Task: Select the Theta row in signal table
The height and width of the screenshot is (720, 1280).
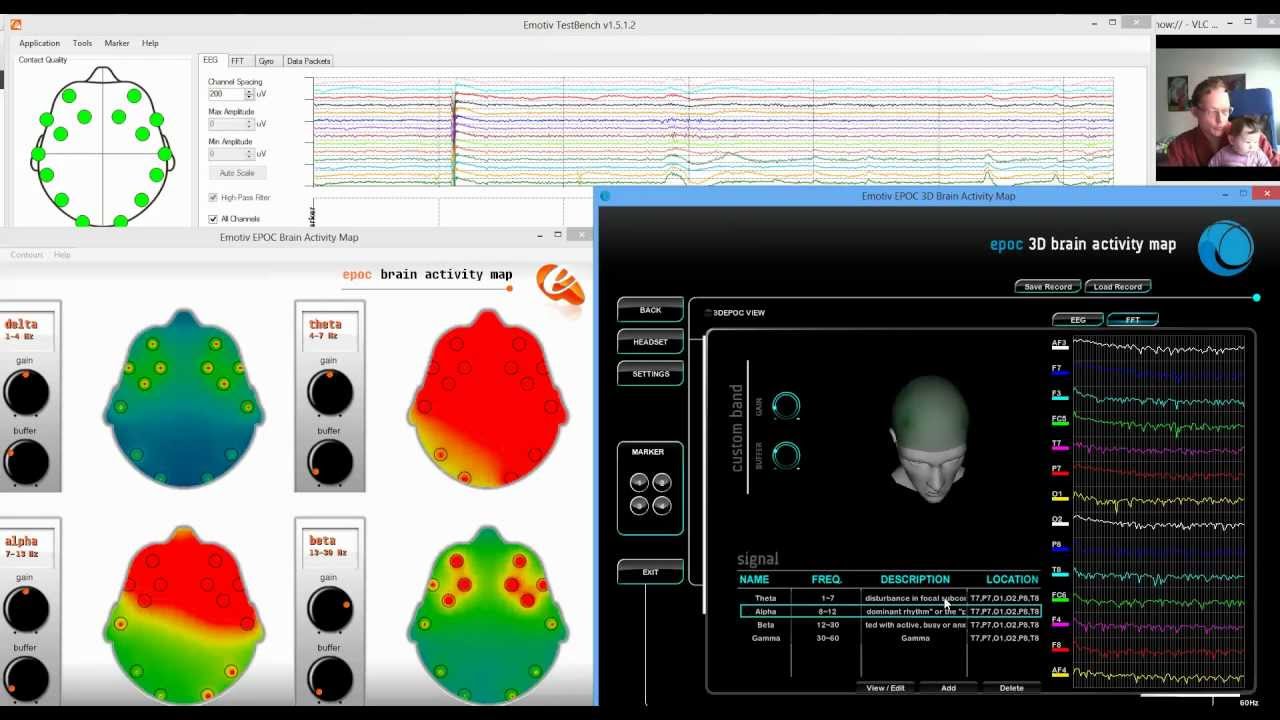Action: [x=889, y=598]
